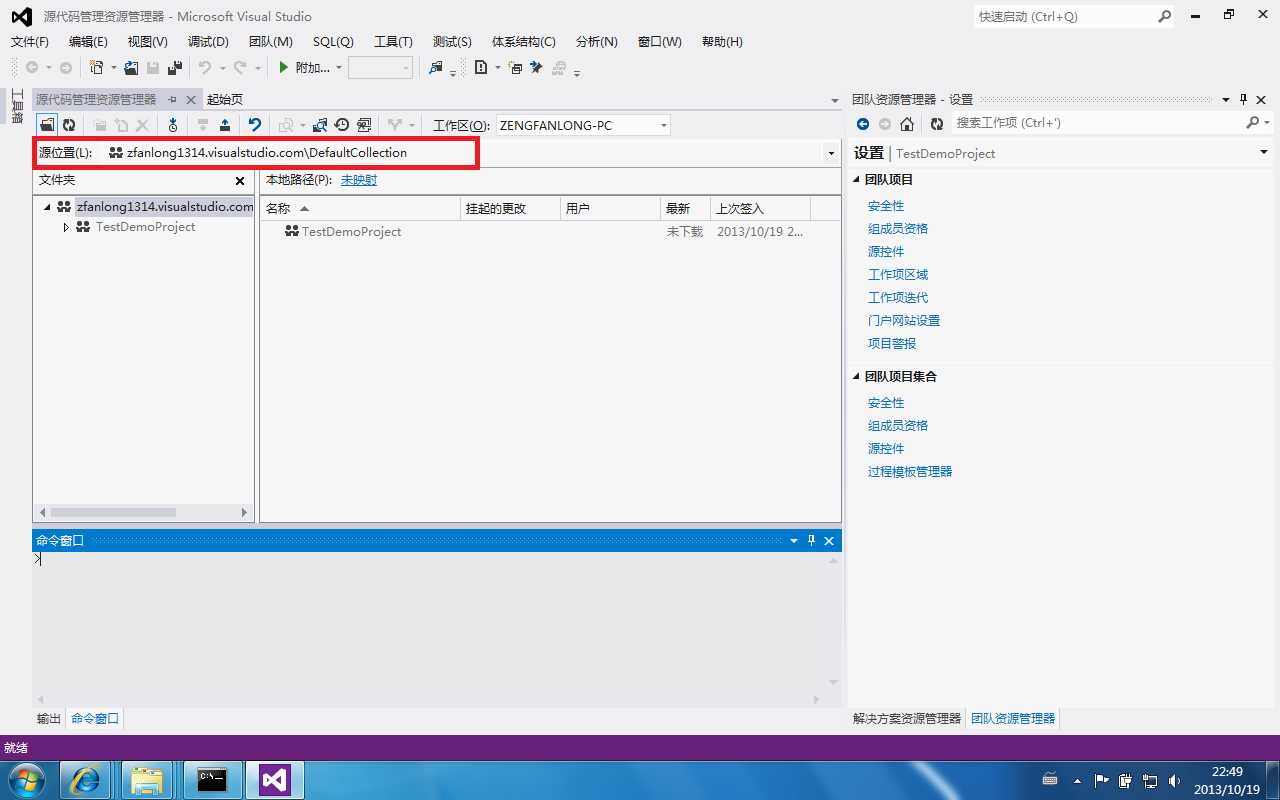This screenshot has width=1280, height=800.
Task: Click the Save All toolbar icon
Action: coord(175,68)
